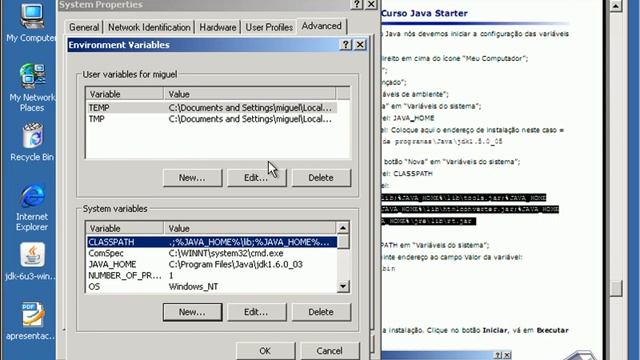Select NUMBER_OF_PR... system variable row

(x=211, y=276)
